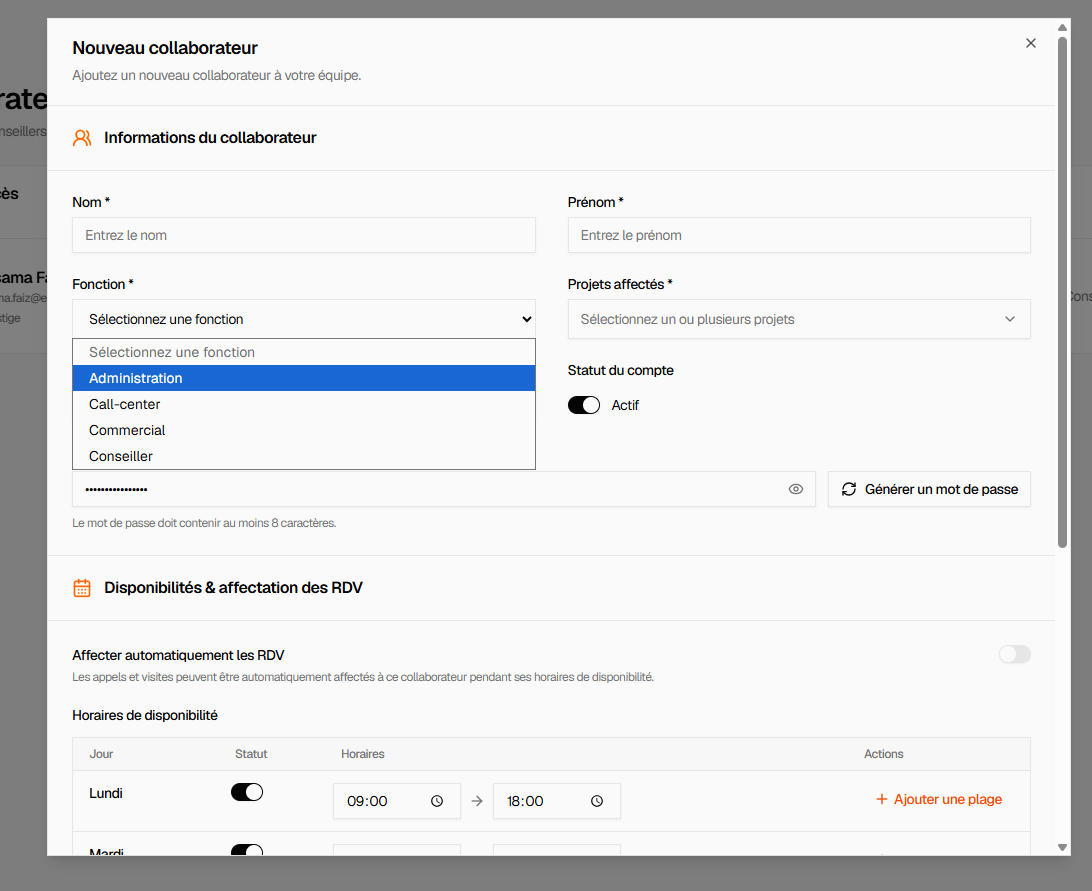The image size is (1092, 891).
Task: Open the Projets affectés dropdown
Action: click(799, 319)
